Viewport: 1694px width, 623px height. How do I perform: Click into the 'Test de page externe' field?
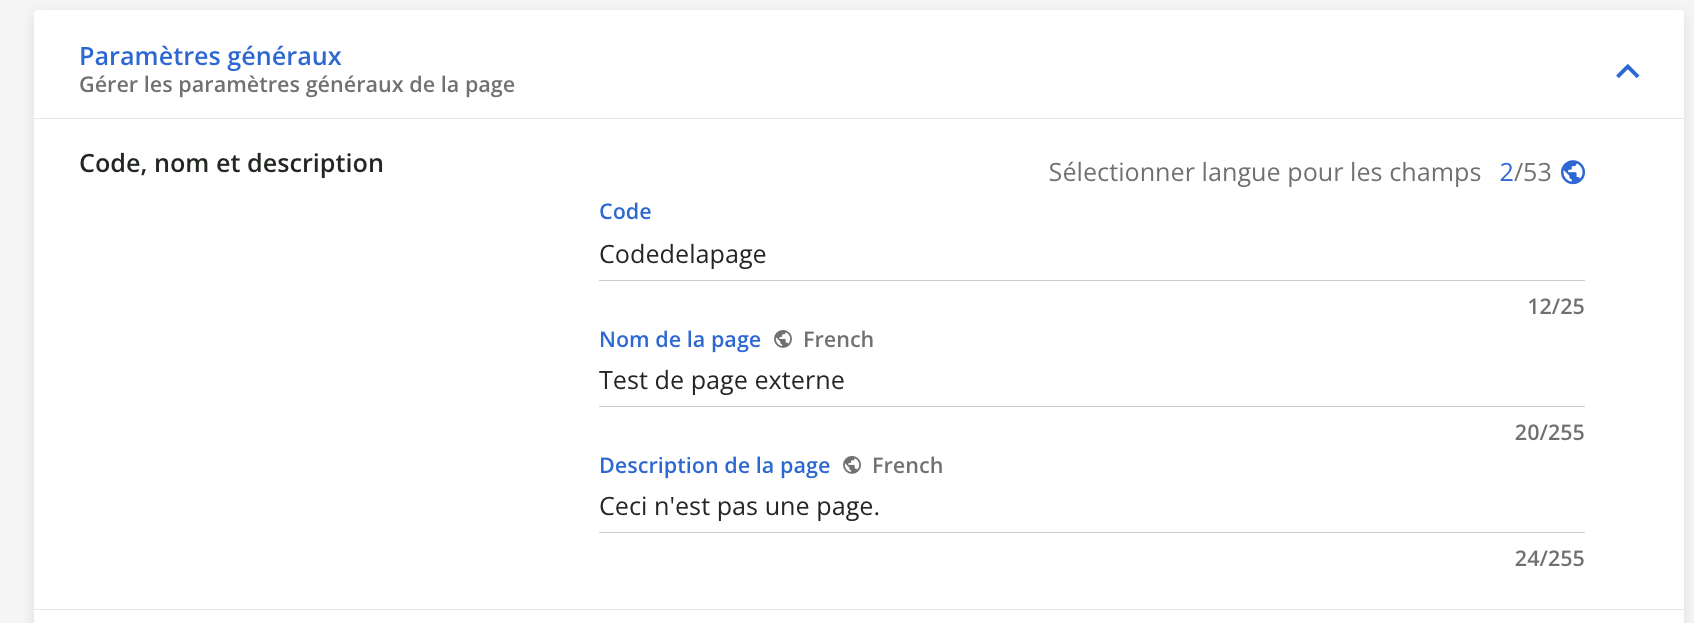(1090, 381)
